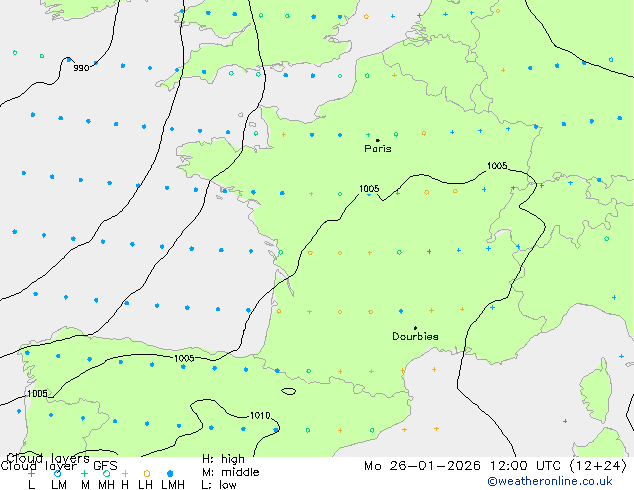Click the 'H: high' legend text

(223, 459)
